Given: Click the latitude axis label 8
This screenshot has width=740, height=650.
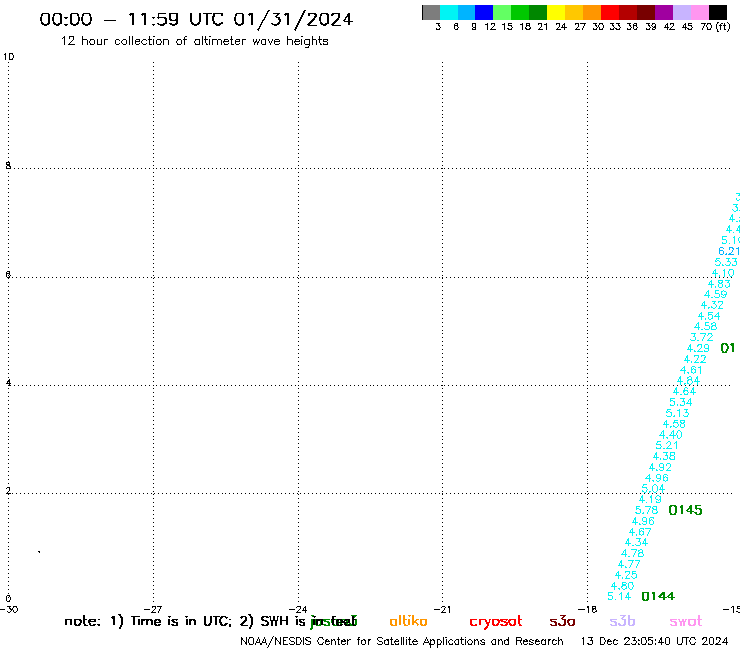Looking at the screenshot, I should point(8,166).
